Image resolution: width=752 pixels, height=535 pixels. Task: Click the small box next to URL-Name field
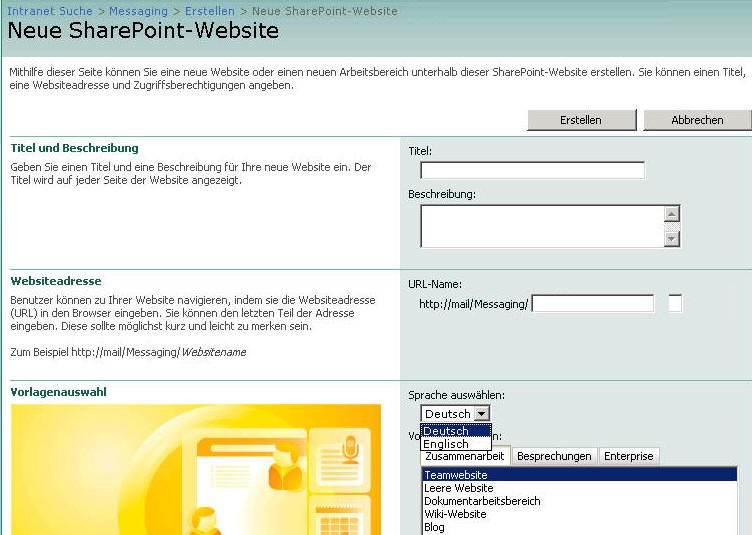[x=675, y=303]
